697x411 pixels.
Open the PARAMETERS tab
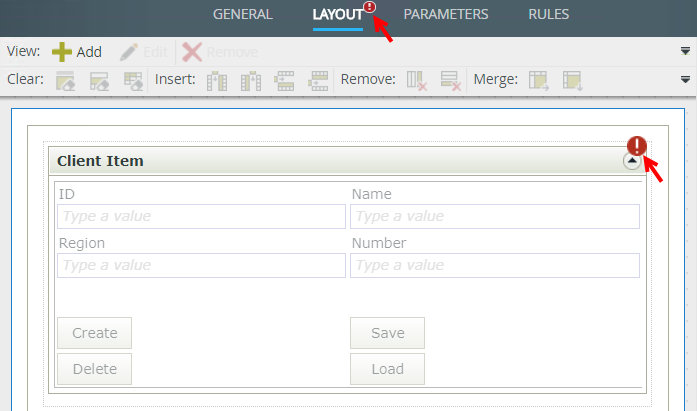(x=446, y=14)
